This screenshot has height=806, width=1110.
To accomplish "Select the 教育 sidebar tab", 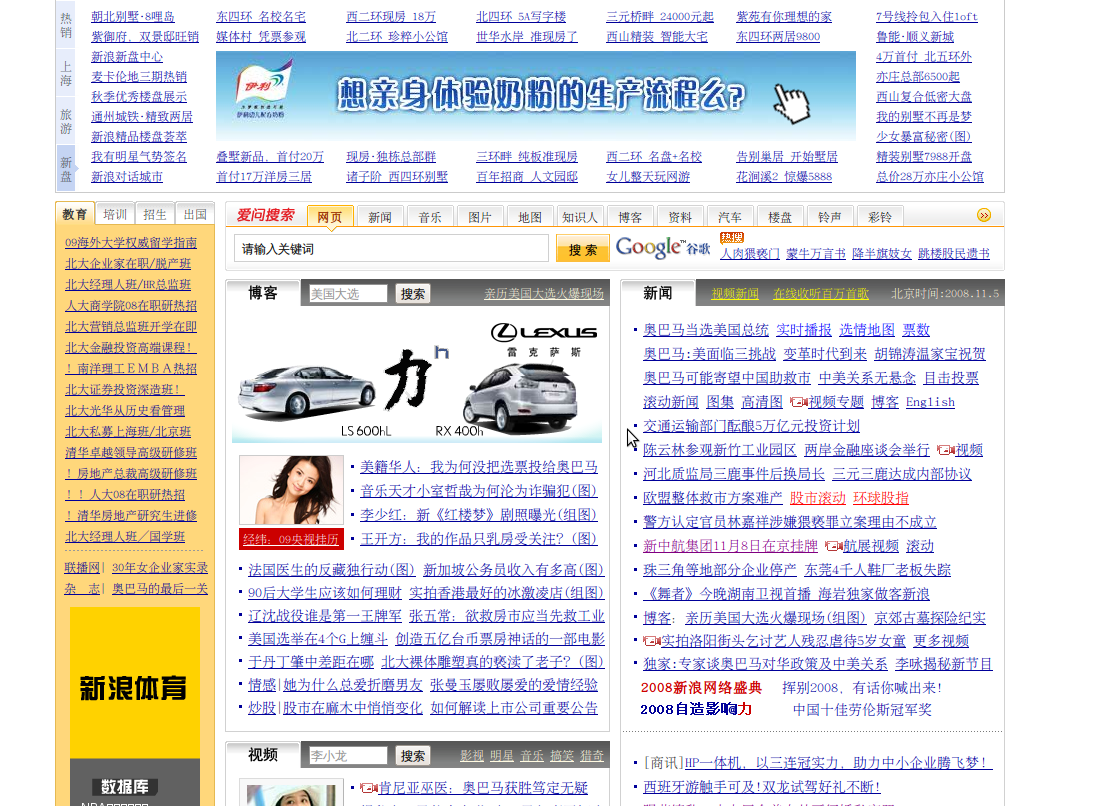I will [75, 214].
